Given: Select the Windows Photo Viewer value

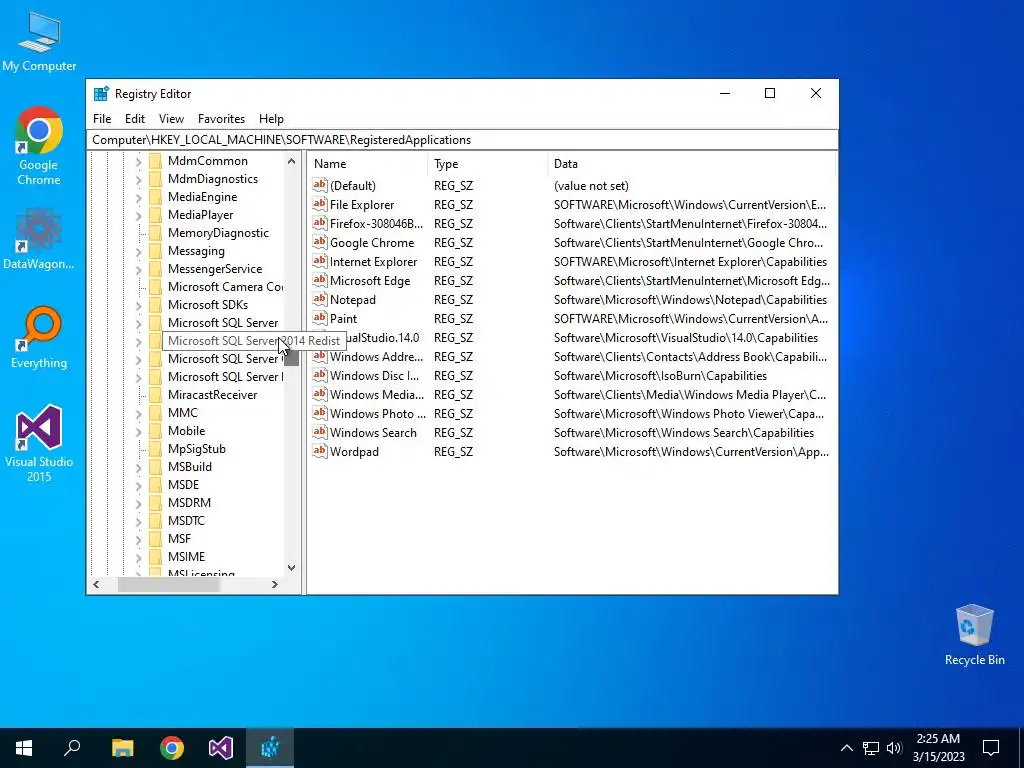Looking at the screenshot, I should point(377,414).
